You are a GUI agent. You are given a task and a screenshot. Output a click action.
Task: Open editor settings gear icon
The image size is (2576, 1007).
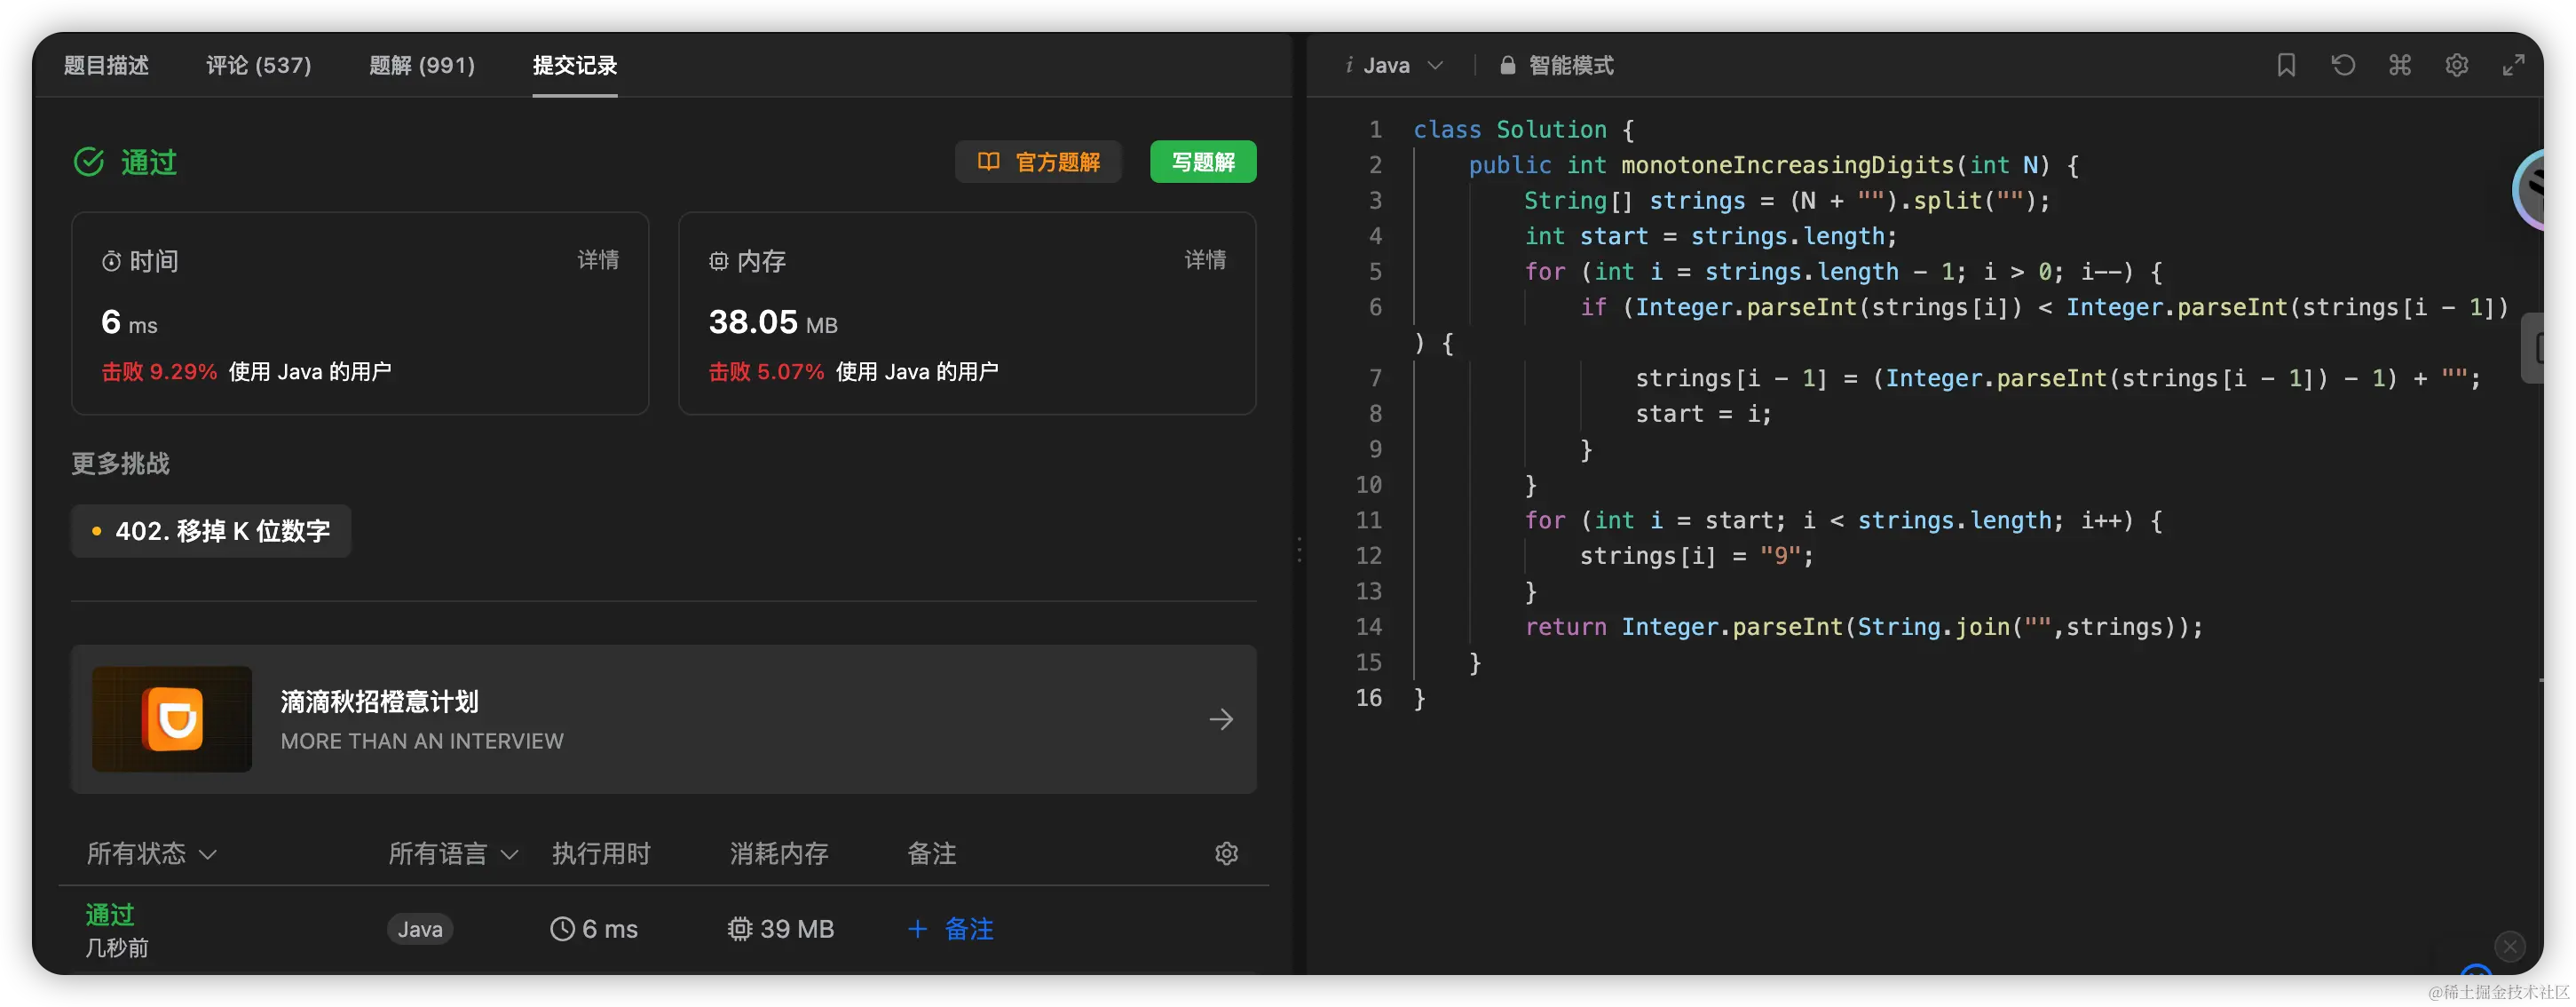click(2456, 66)
